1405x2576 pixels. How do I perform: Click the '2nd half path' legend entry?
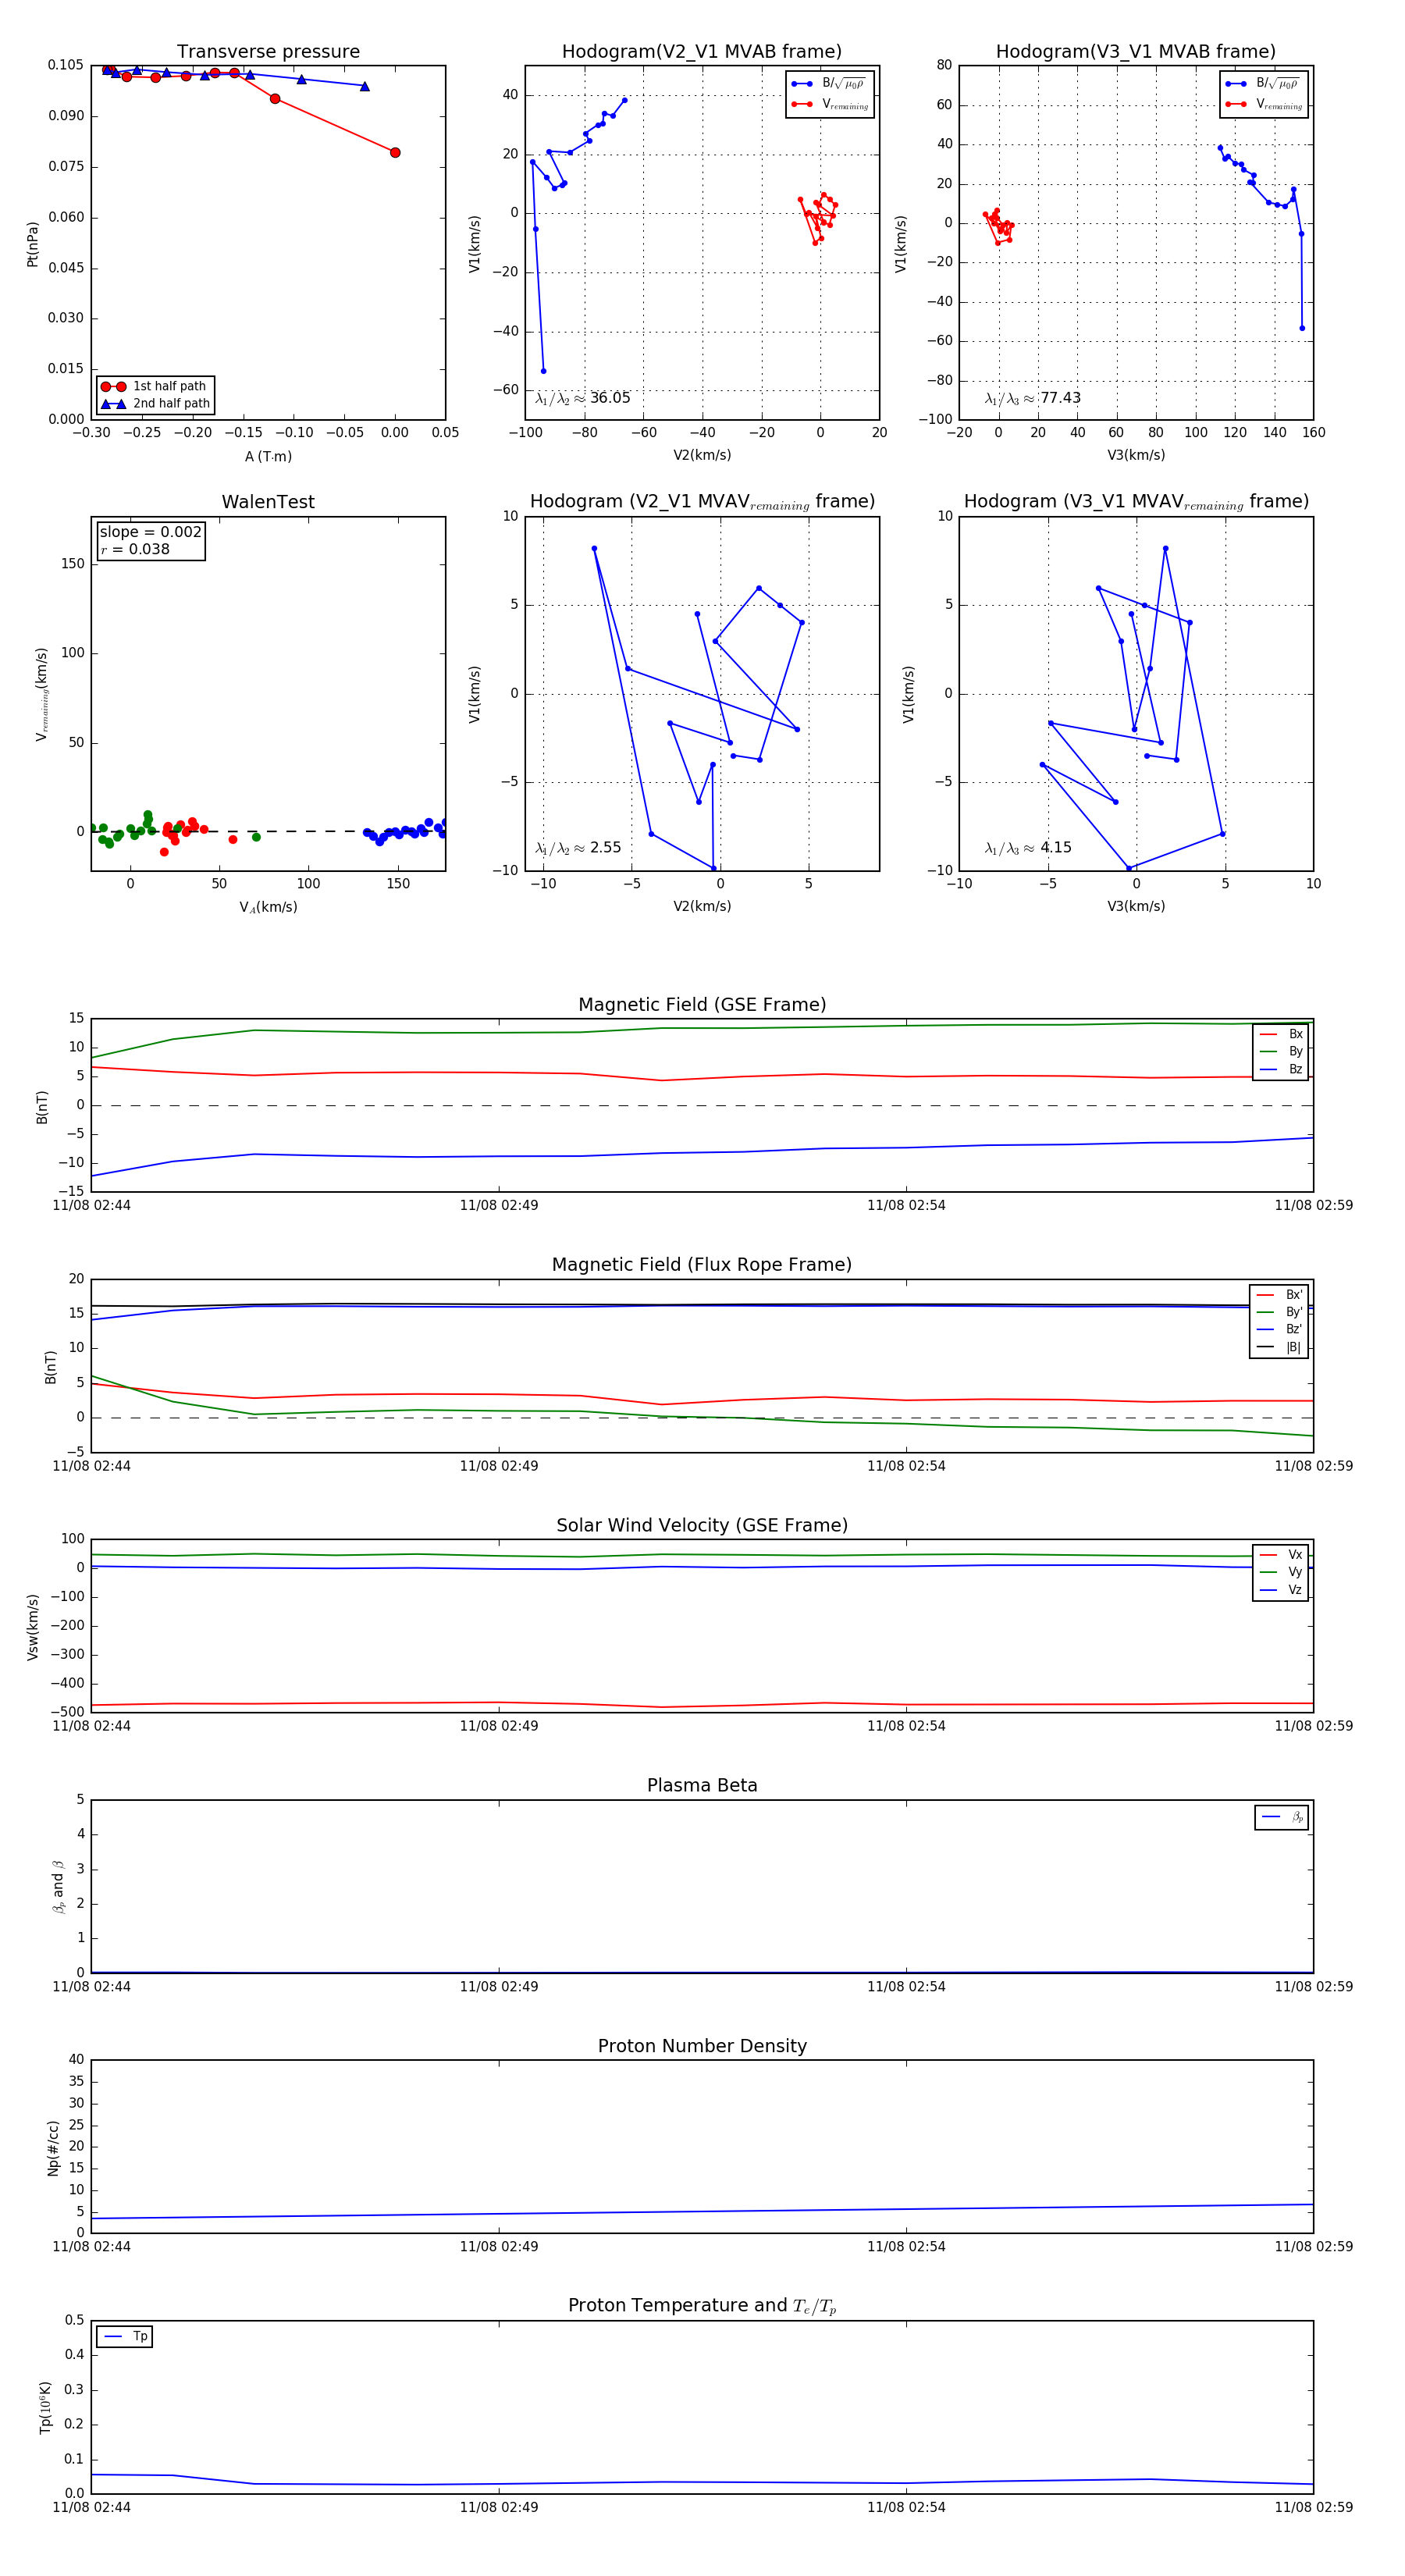[x=156, y=404]
